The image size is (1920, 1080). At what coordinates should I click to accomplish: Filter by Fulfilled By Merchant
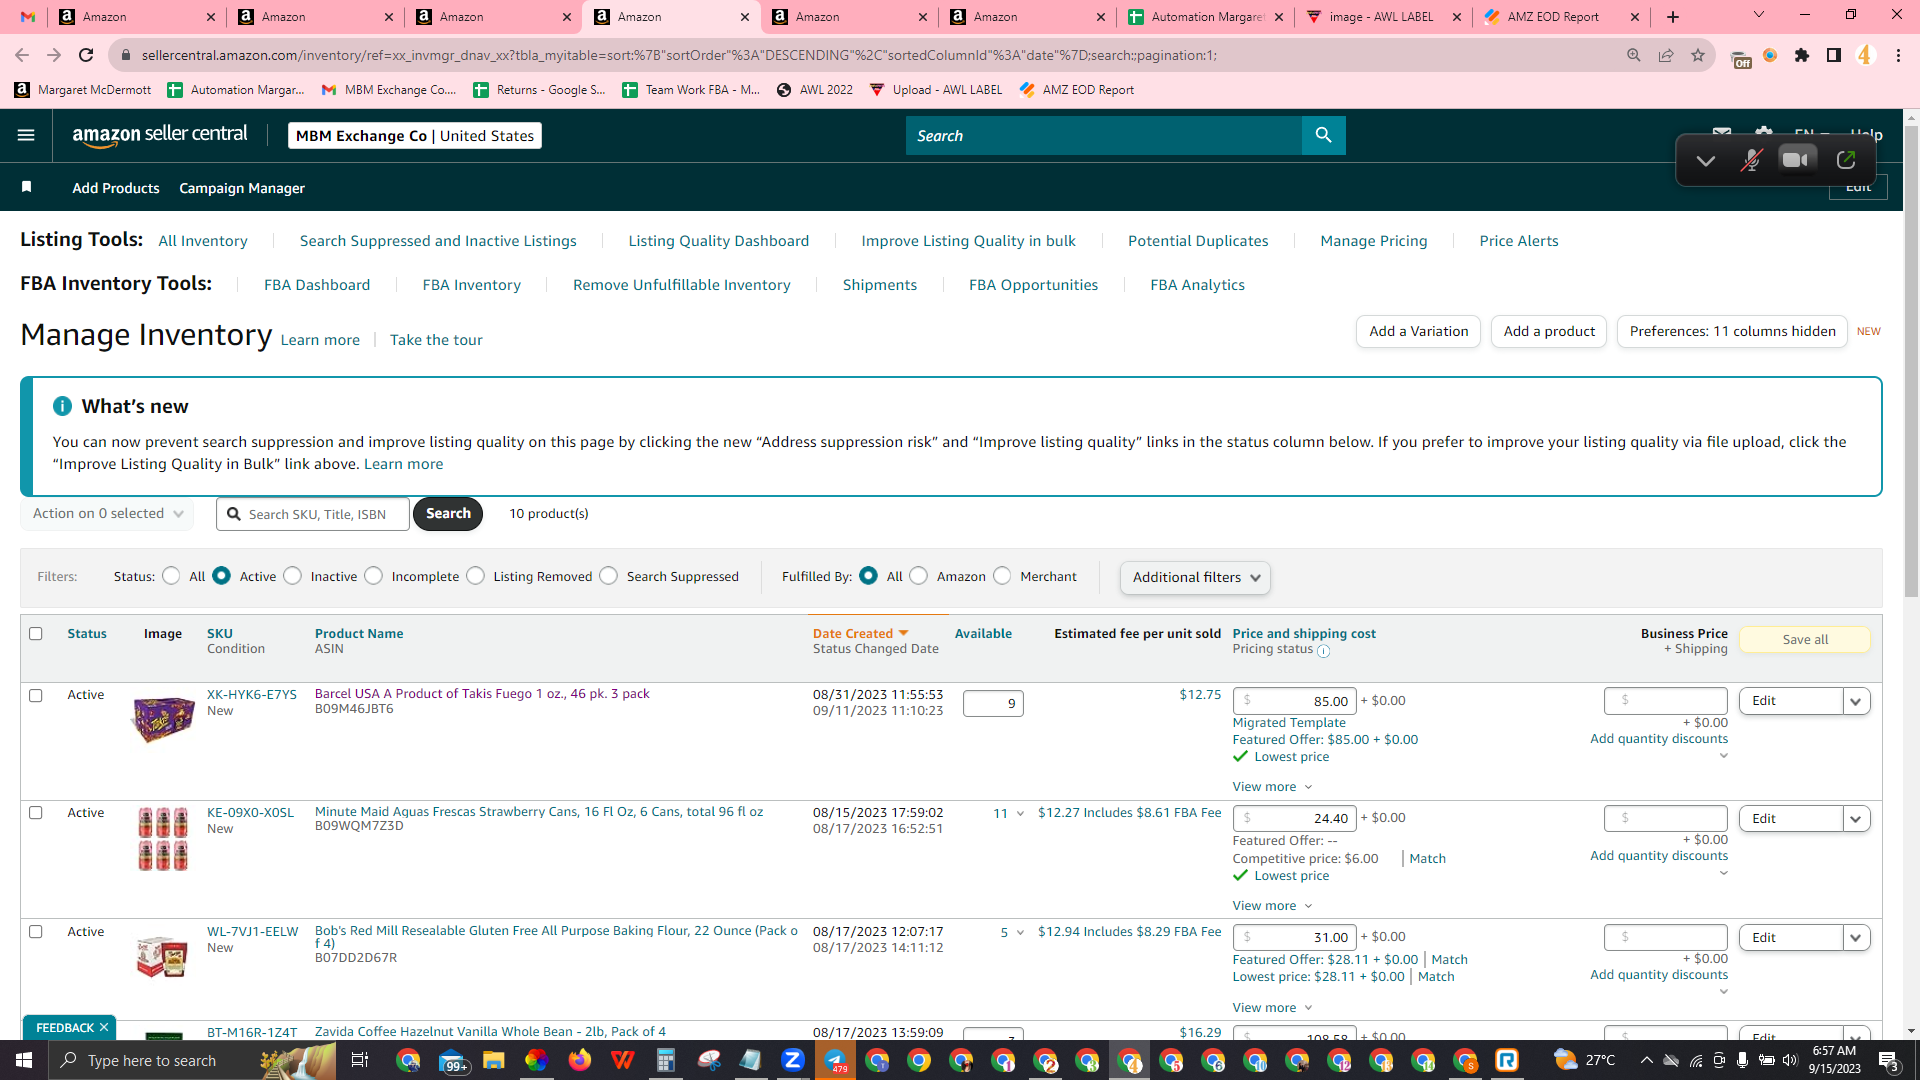(1002, 576)
